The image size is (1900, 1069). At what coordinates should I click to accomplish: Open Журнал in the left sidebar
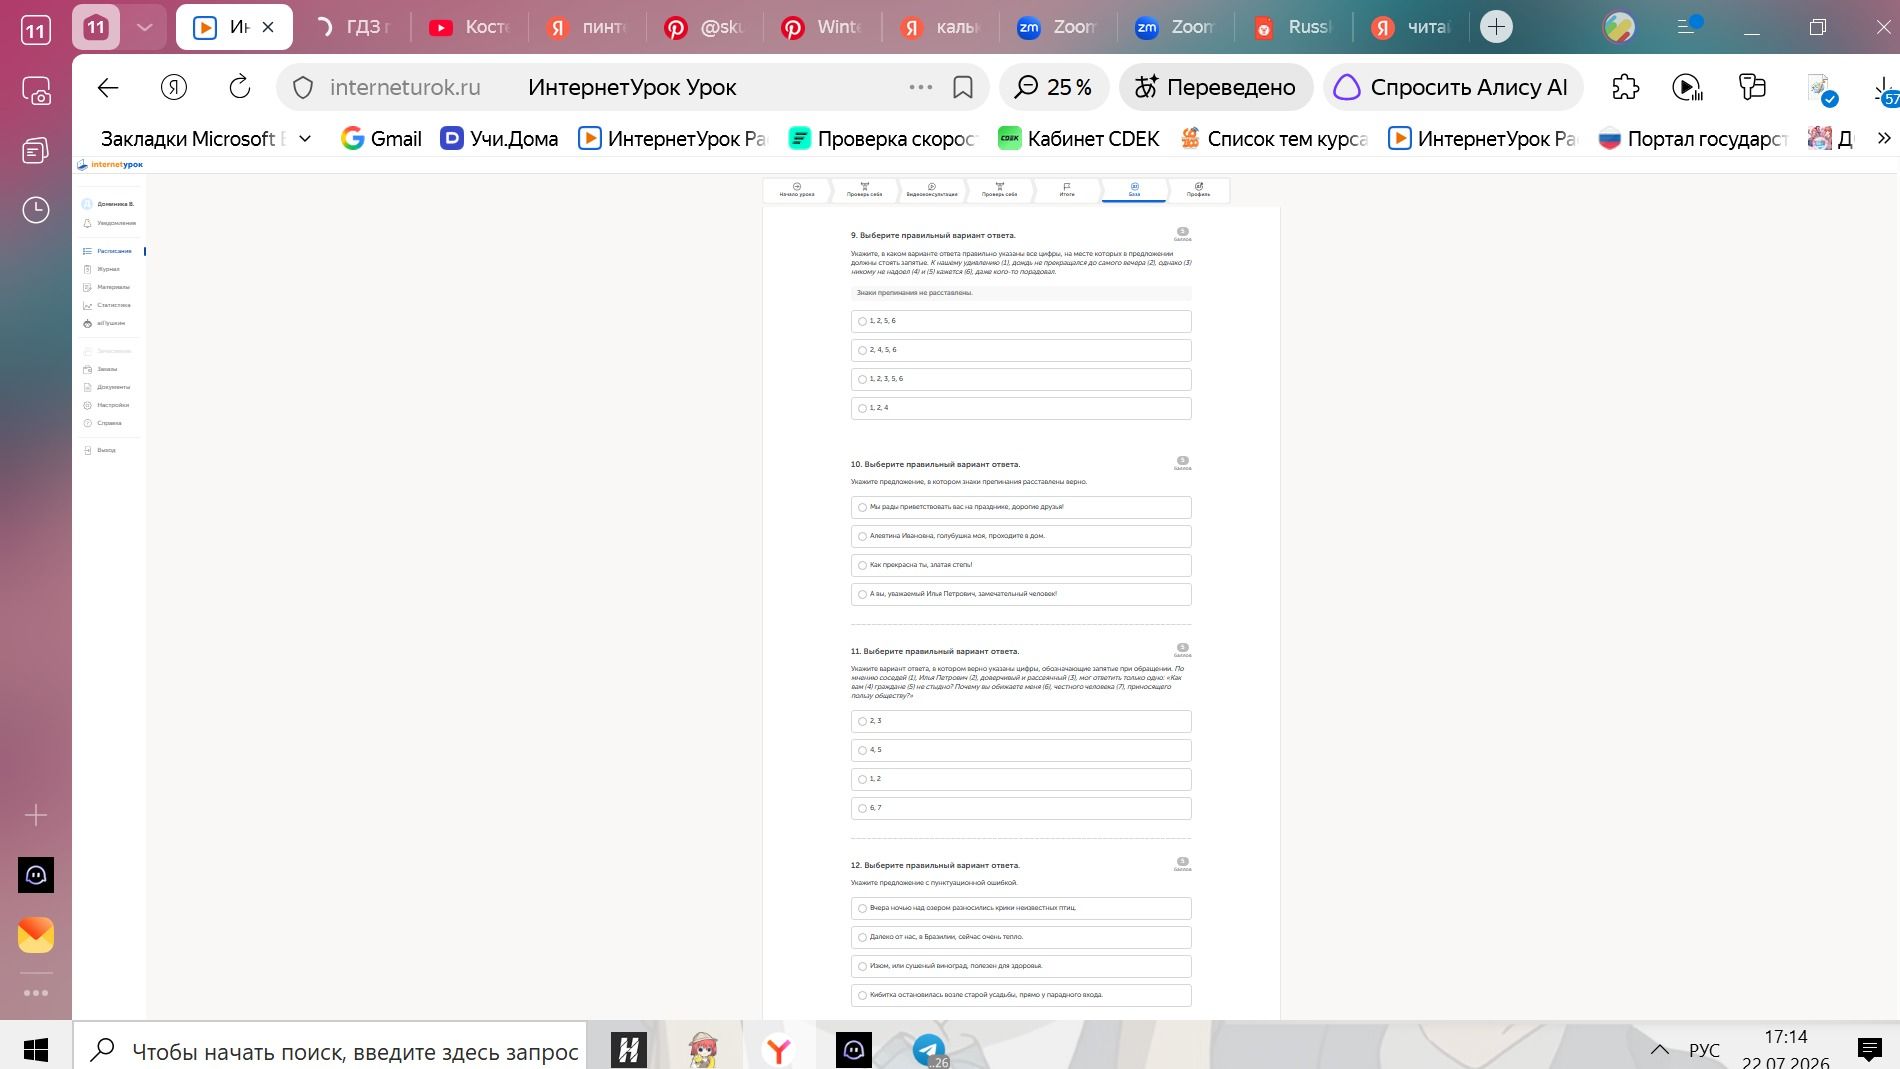coord(102,269)
